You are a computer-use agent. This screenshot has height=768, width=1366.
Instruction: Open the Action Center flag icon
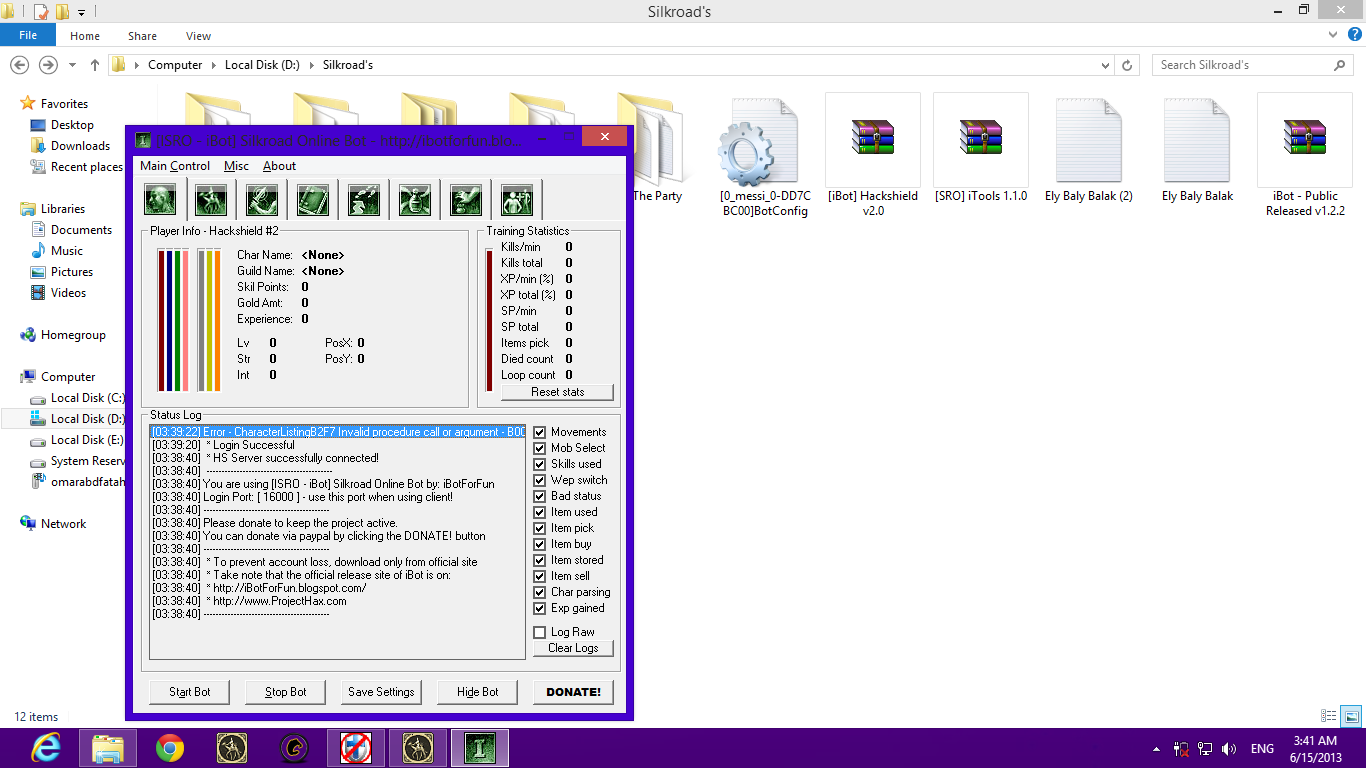click(x=1182, y=748)
